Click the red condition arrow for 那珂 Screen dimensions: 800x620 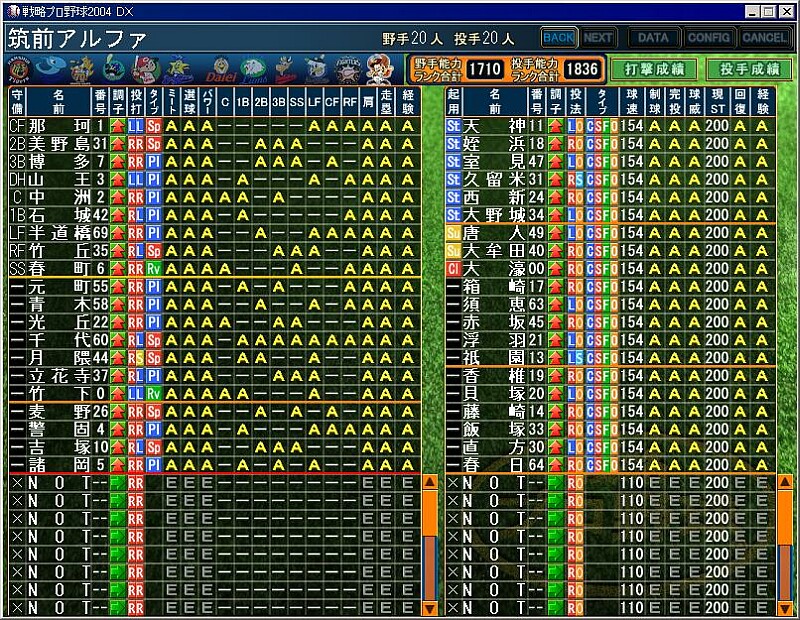tap(118, 126)
